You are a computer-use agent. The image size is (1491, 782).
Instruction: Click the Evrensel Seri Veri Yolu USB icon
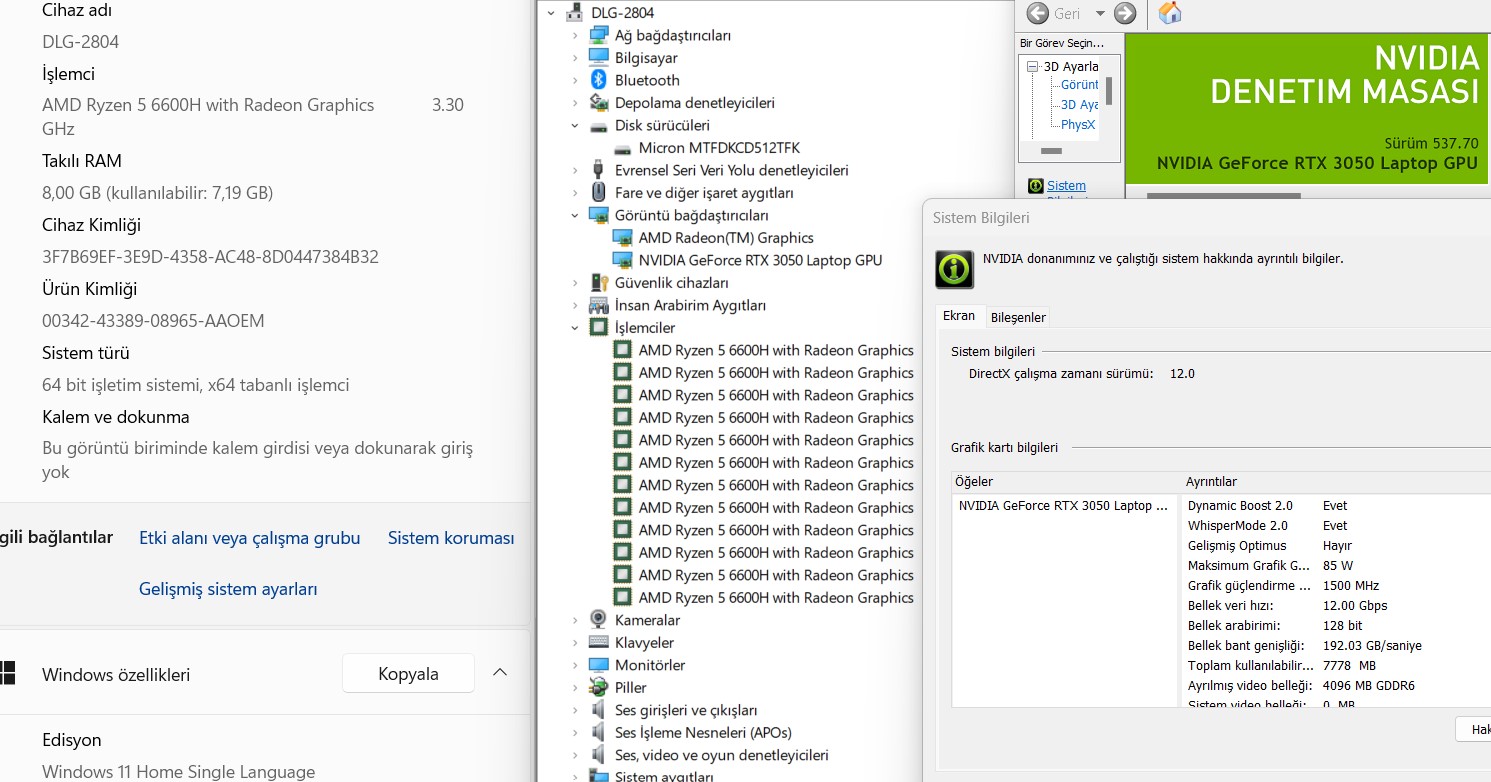point(599,170)
